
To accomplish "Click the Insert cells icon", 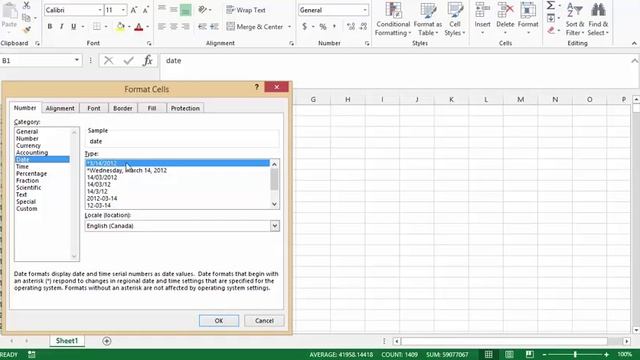I will pyautogui.click(x=482, y=10).
